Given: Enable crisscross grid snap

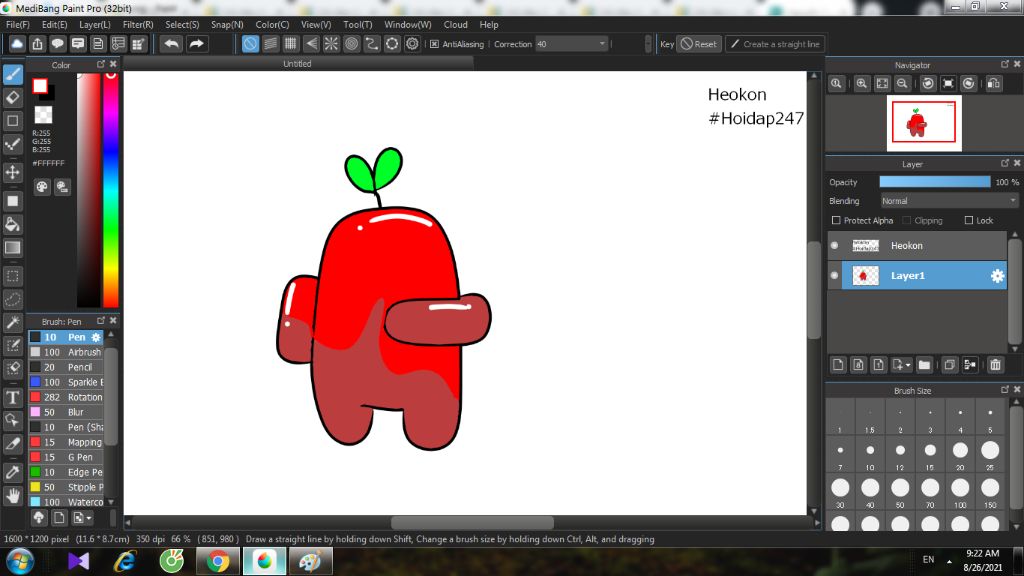Looking at the screenshot, I should click(291, 44).
